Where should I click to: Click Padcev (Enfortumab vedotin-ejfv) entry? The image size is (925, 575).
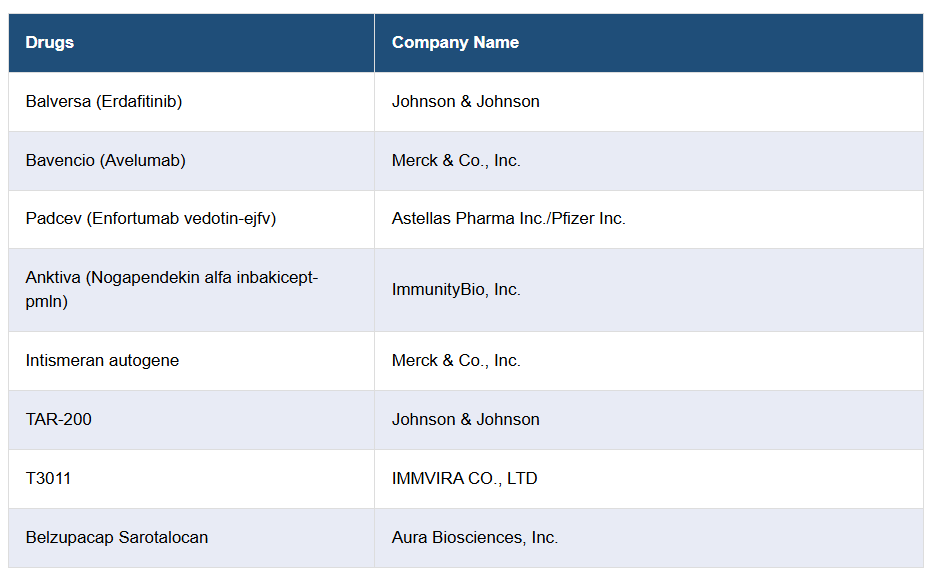point(151,219)
